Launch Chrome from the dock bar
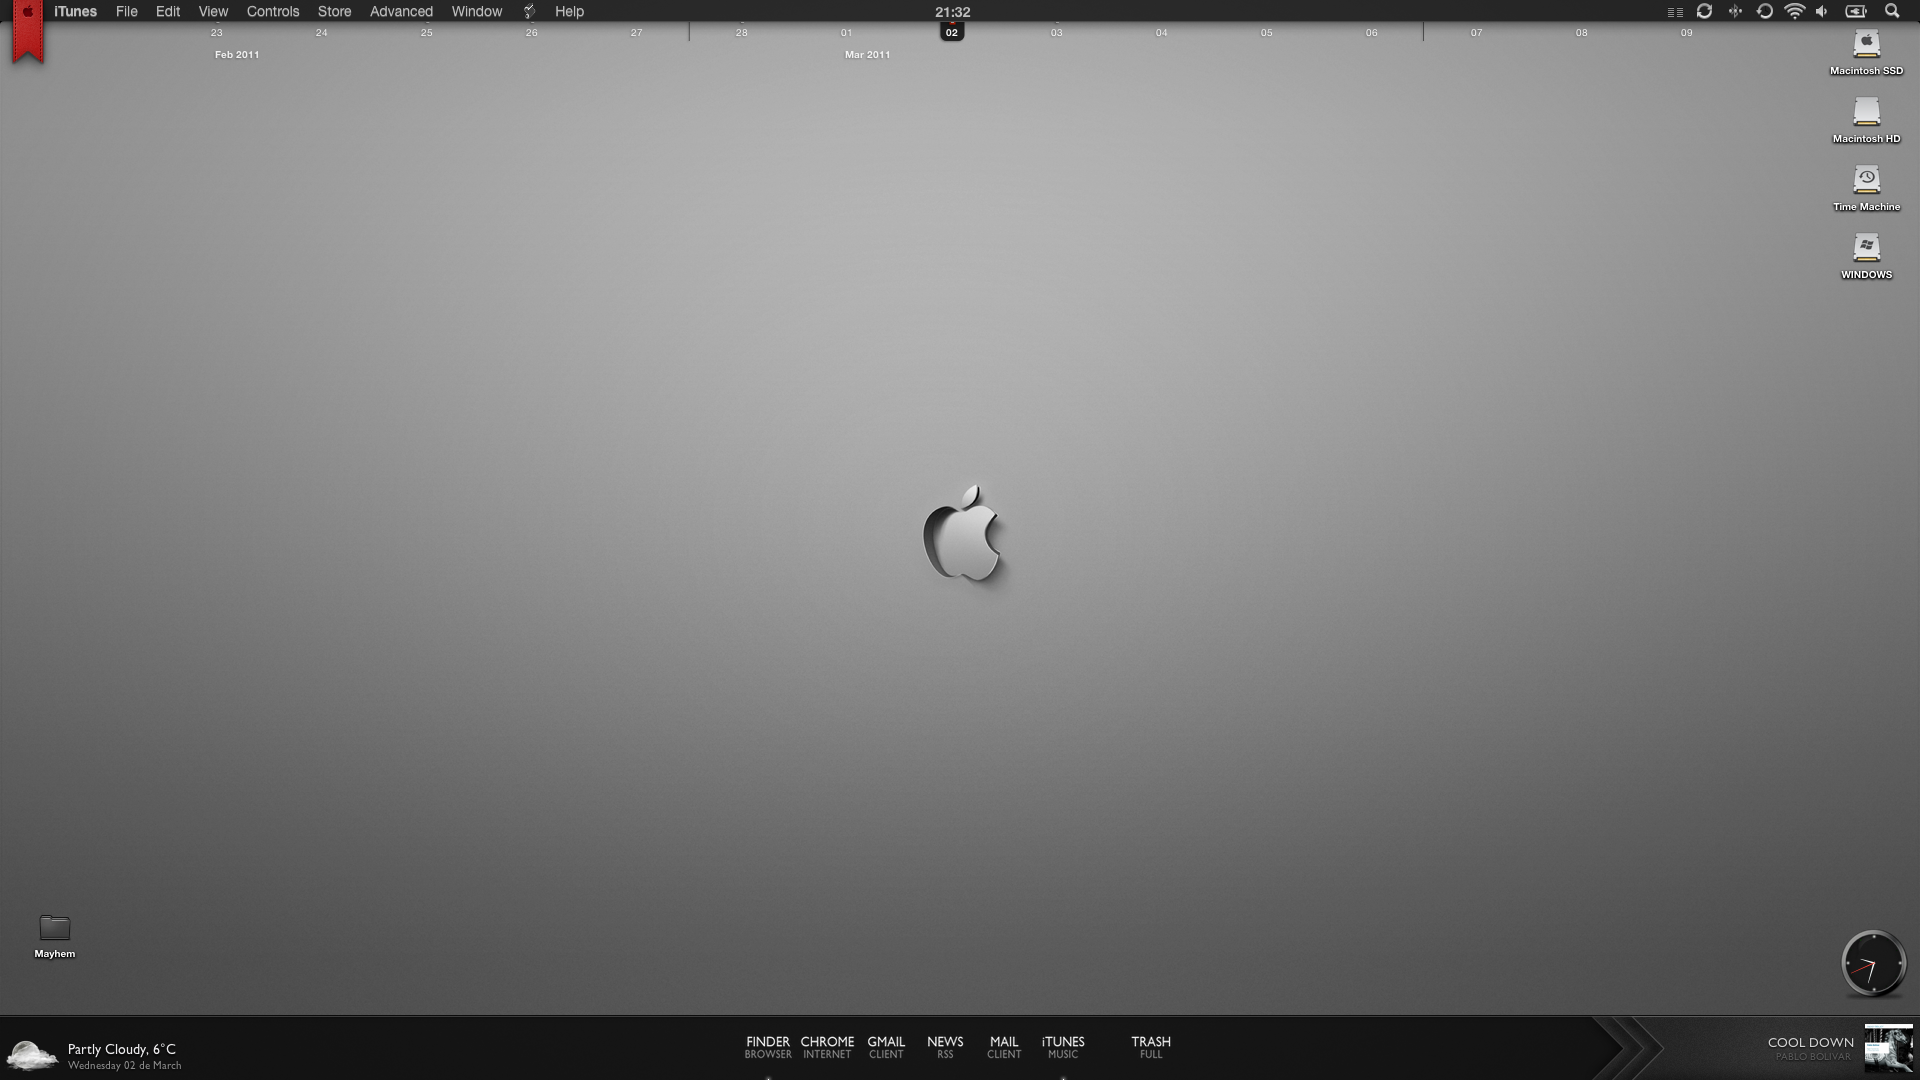This screenshot has height=1080, width=1920. click(827, 1047)
